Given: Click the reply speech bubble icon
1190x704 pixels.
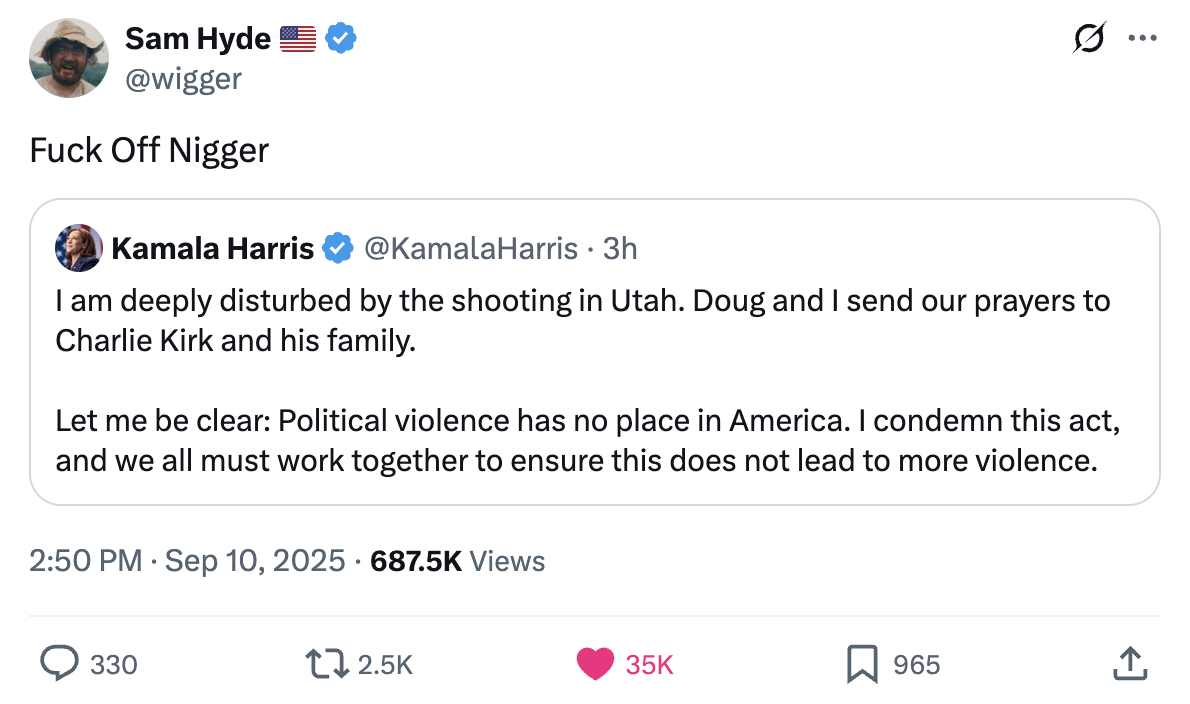Looking at the screenshot, I should tap(59, 664).
